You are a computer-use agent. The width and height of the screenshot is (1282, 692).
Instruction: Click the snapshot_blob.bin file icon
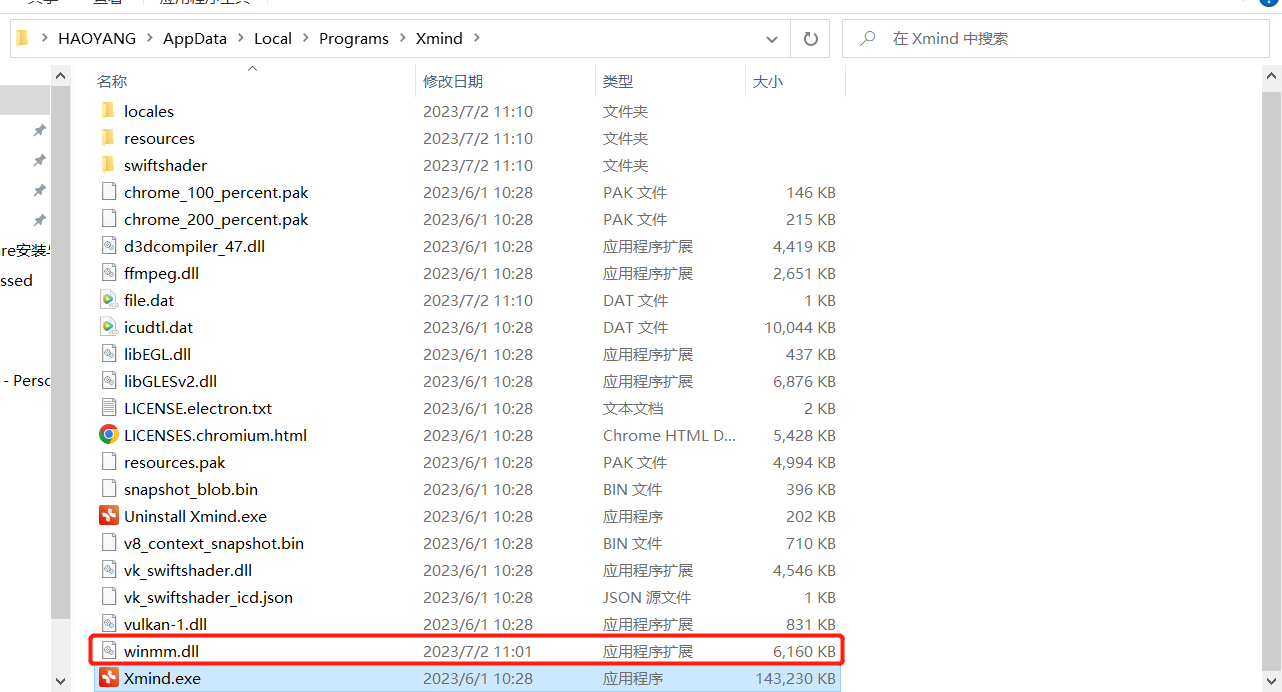108,489
